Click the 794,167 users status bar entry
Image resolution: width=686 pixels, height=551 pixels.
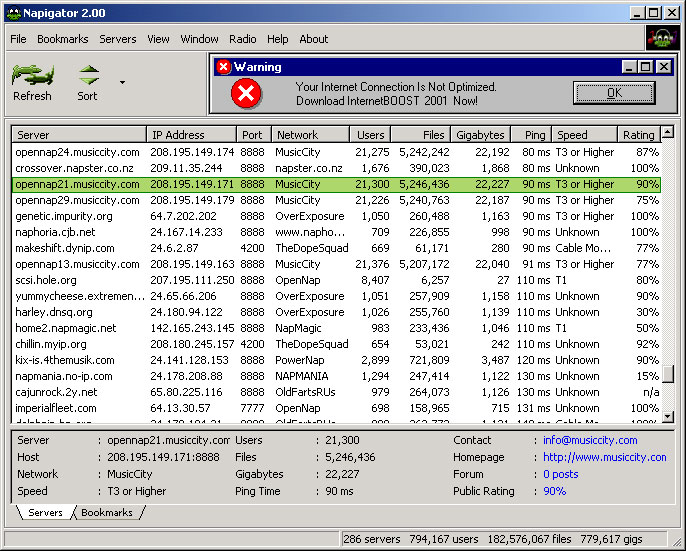(x=444, y=539)
